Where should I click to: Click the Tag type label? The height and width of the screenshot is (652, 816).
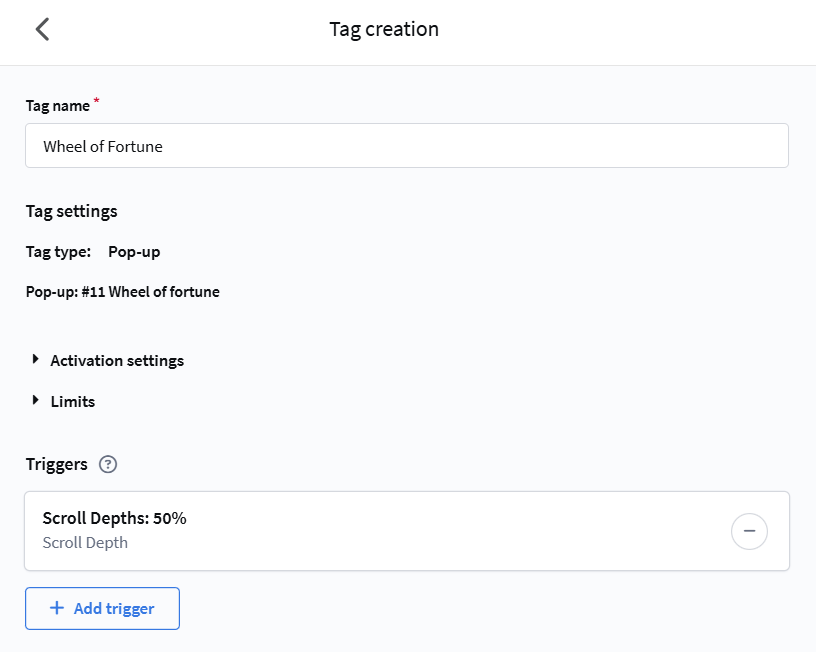pyautogui.click(x=58, y=251)
